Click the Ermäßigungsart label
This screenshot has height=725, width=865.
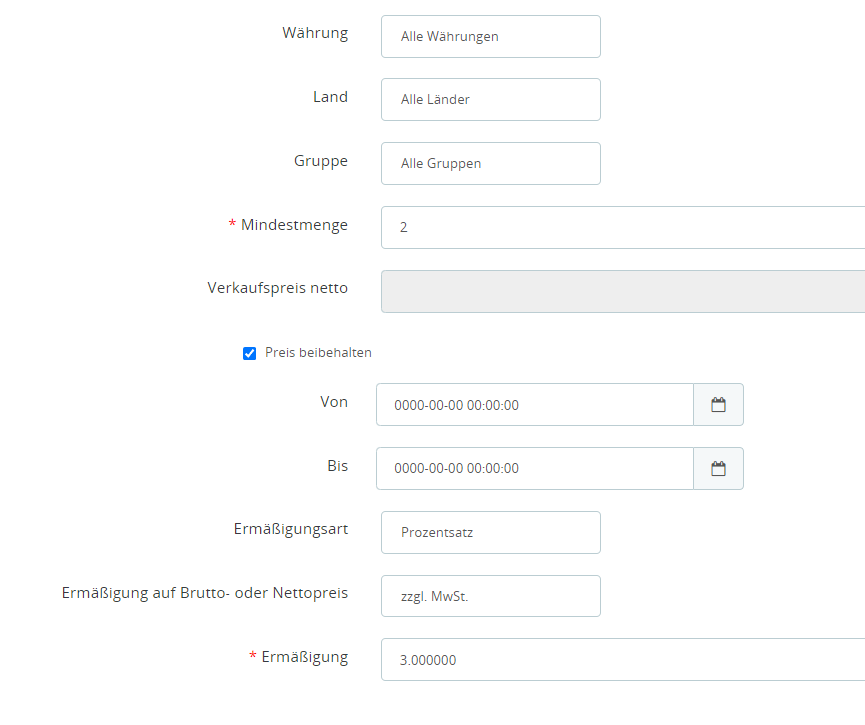point(290,529)
